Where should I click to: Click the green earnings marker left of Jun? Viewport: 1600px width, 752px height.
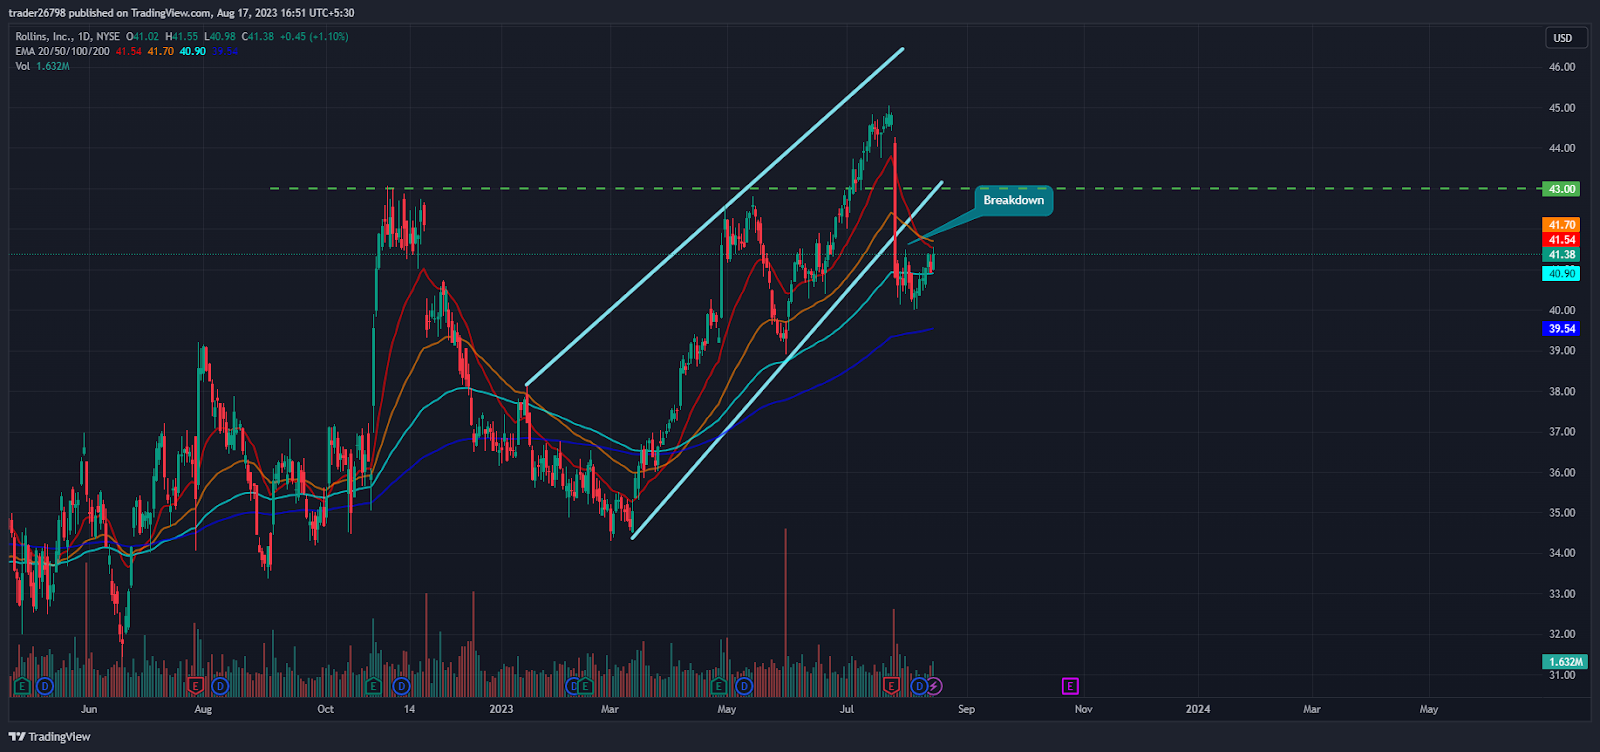pyautogui.click(x=21, y=686)
